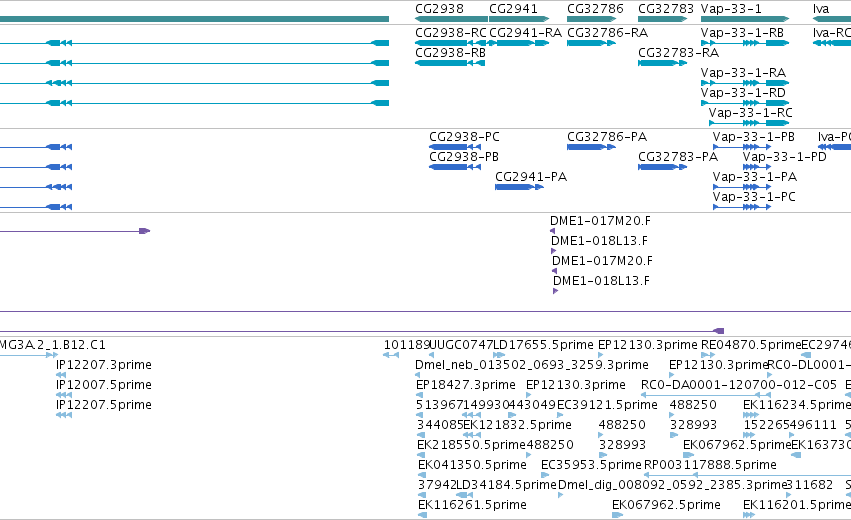Select the Vap-33-1-PB protein label
851x520 pixels.
point(754,137)
